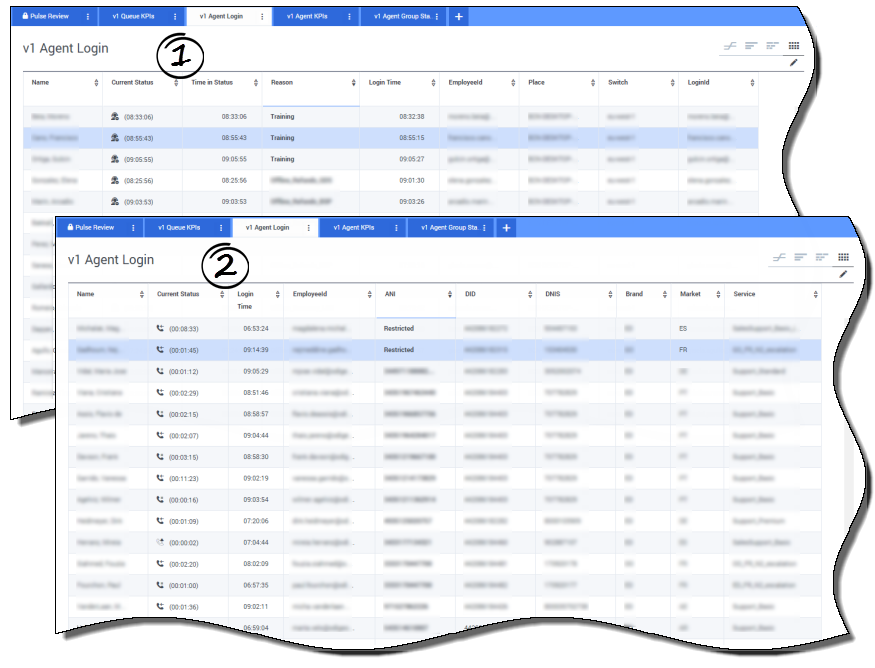Switch to v1 Queue KPIs tab in window 1

click(x=132, y=17)
